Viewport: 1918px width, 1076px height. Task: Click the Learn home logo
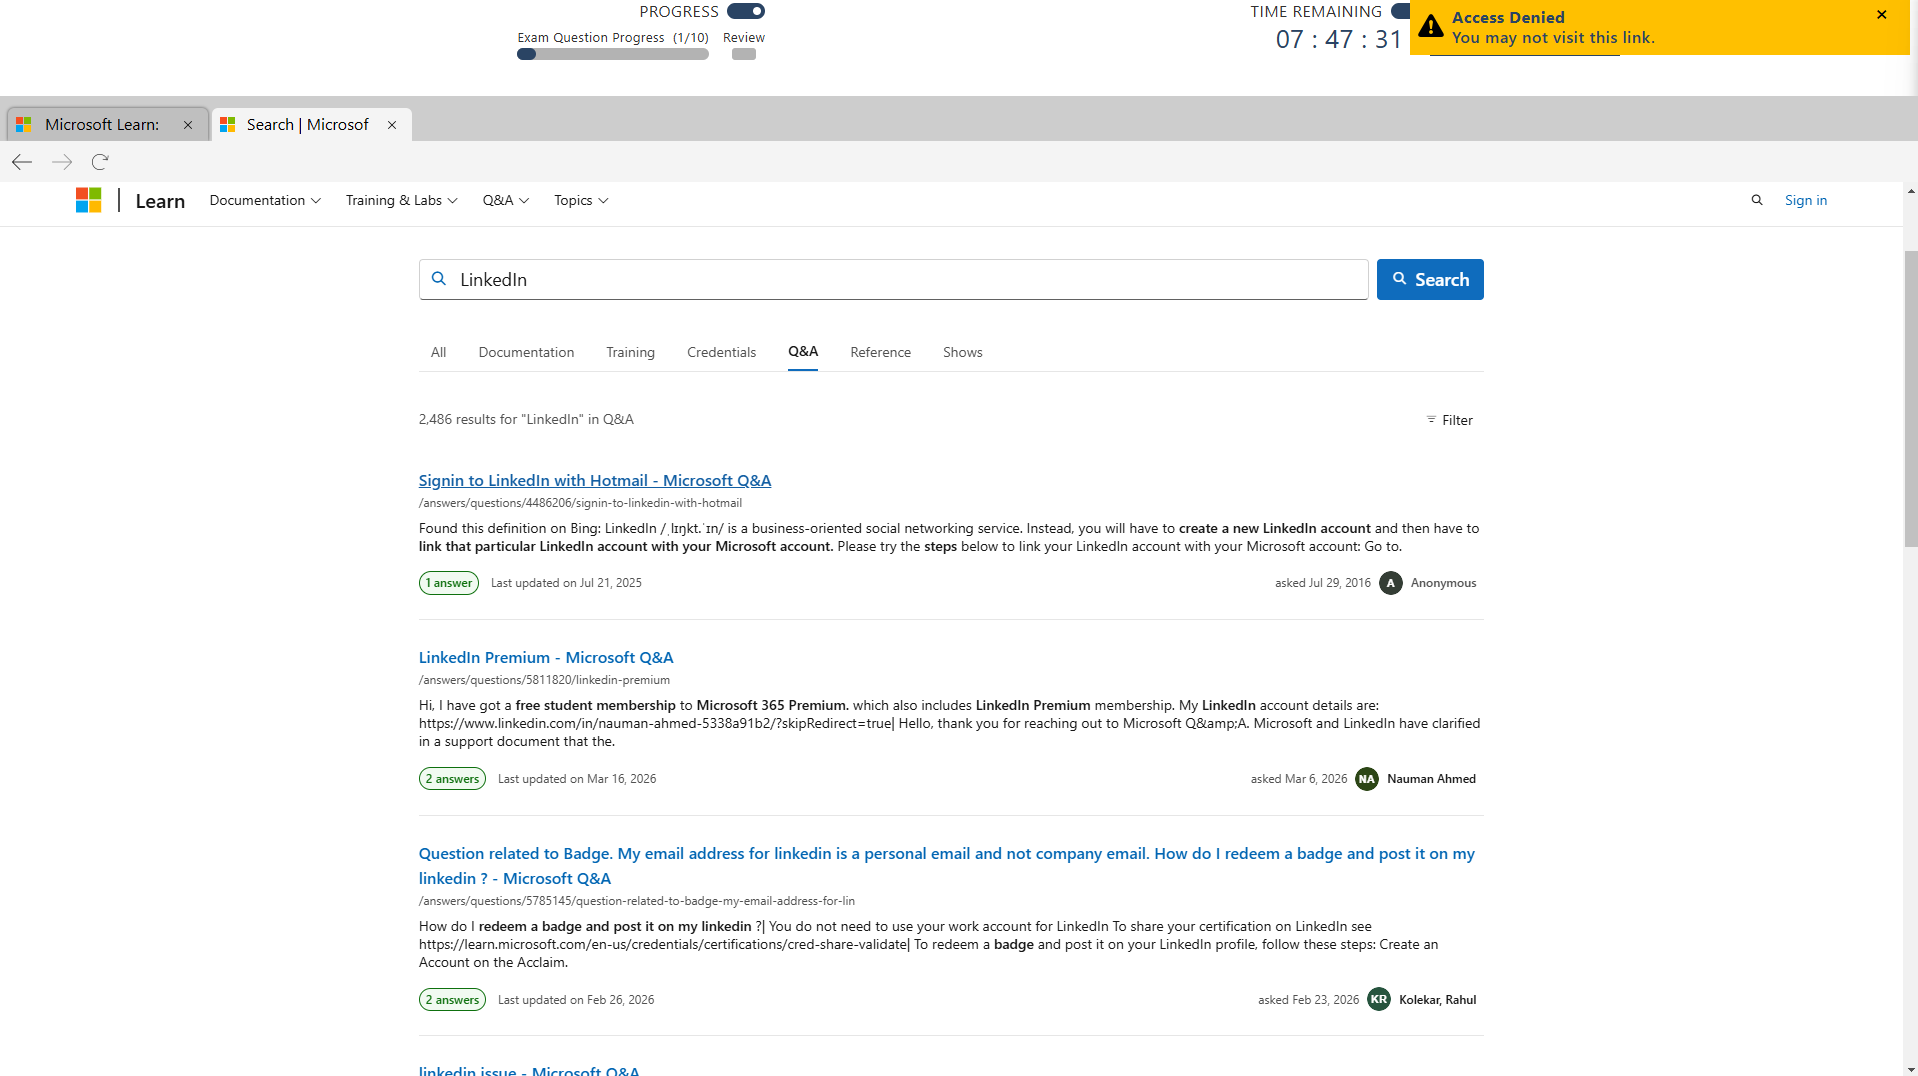[x=159, y=200]
